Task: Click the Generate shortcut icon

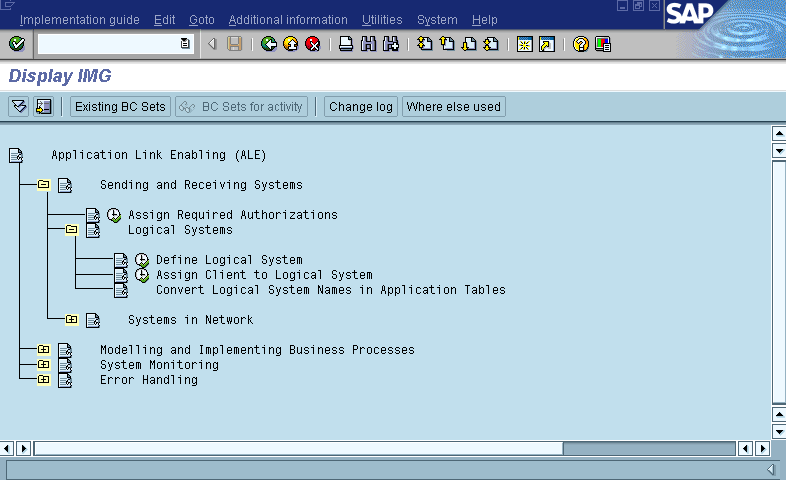Action: pos(547,44)
